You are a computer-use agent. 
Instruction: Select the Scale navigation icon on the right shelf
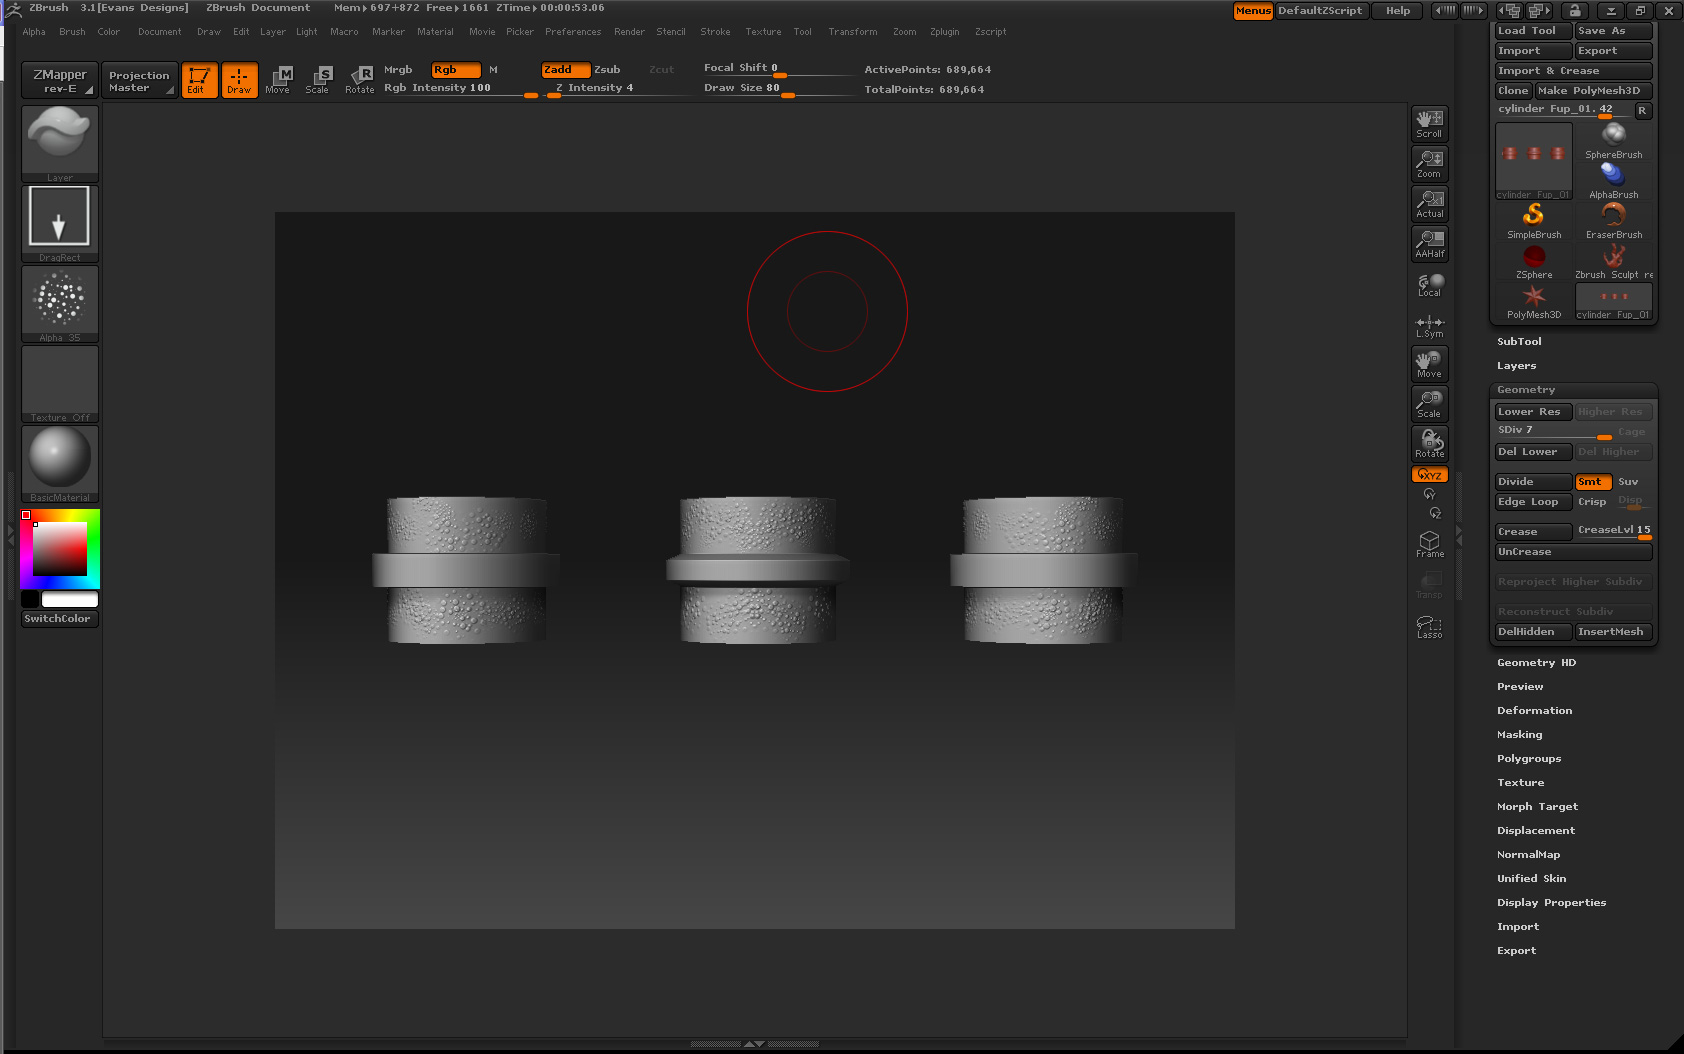click(x=1429, y=403)
